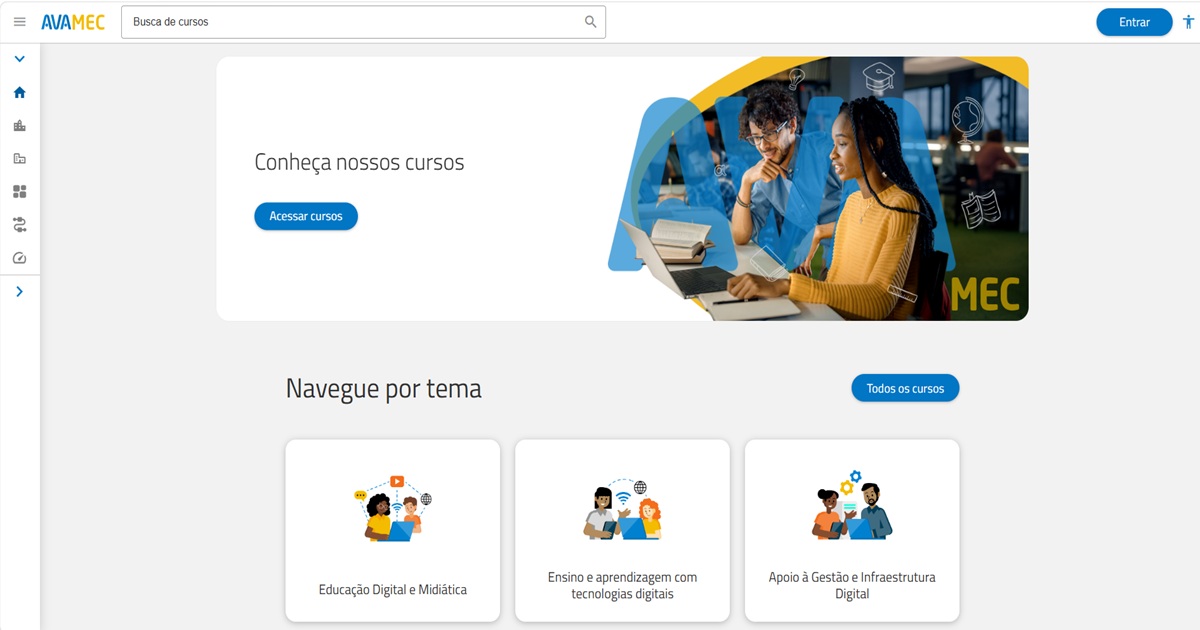1200x630 pixels.
Task: Click the Apoio à Gestão illustration
Action: point(852,506)
